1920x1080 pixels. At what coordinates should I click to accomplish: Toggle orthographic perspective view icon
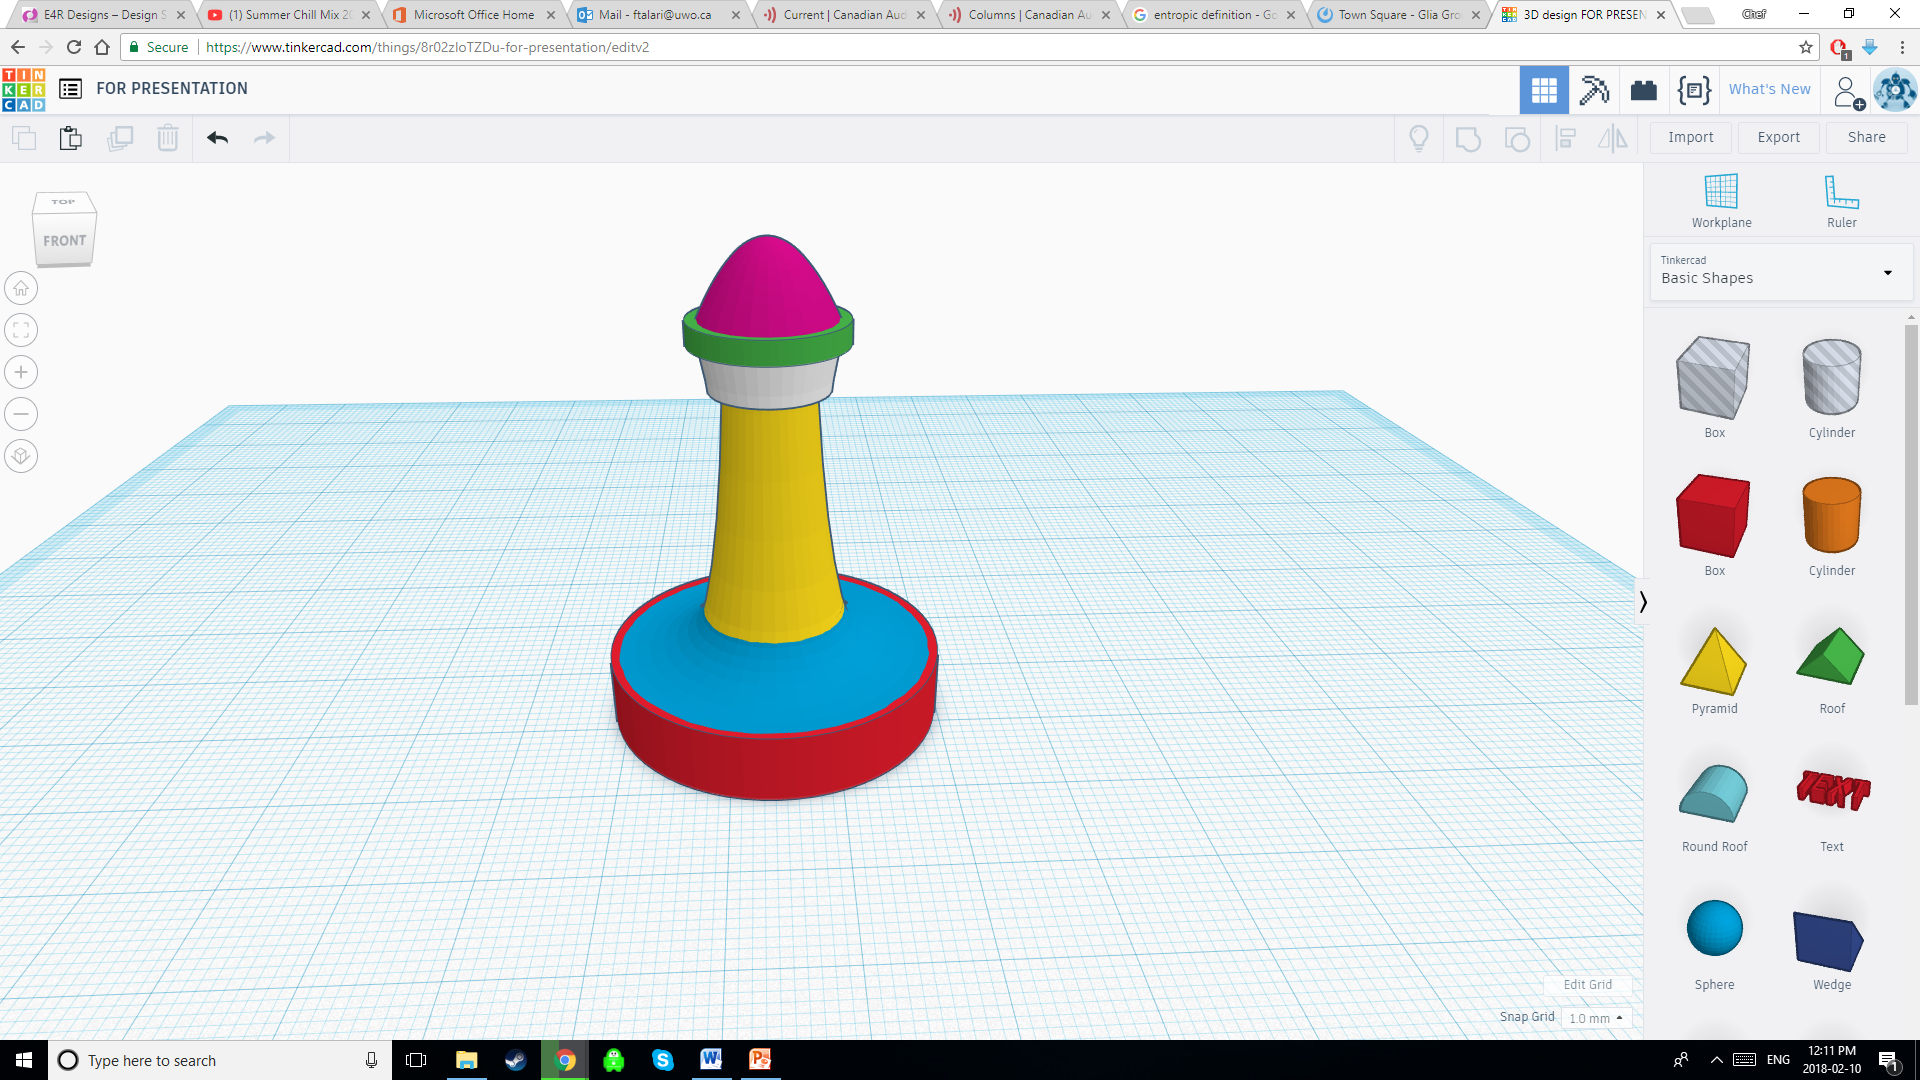[x=21, y=456]
